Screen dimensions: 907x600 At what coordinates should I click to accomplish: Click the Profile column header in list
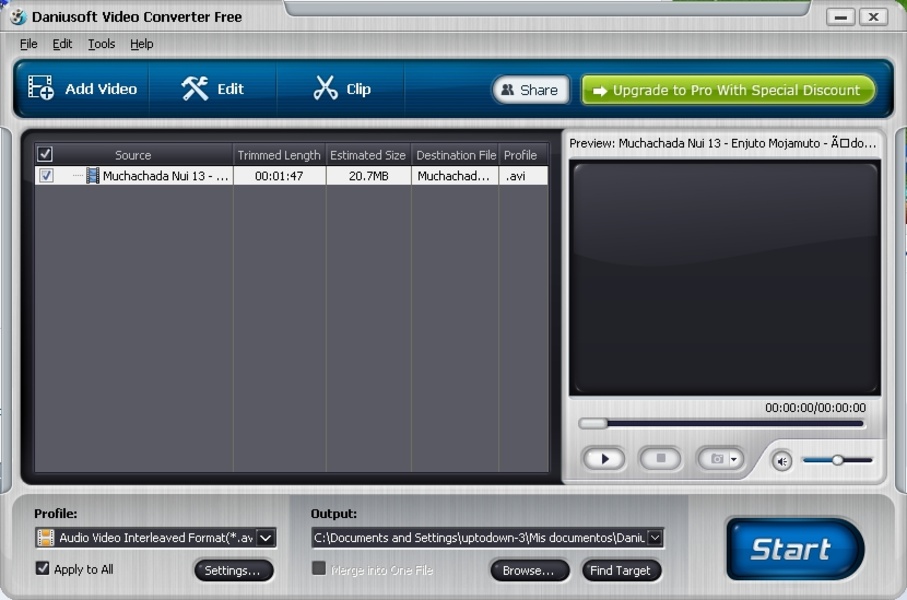pos(522,155)
